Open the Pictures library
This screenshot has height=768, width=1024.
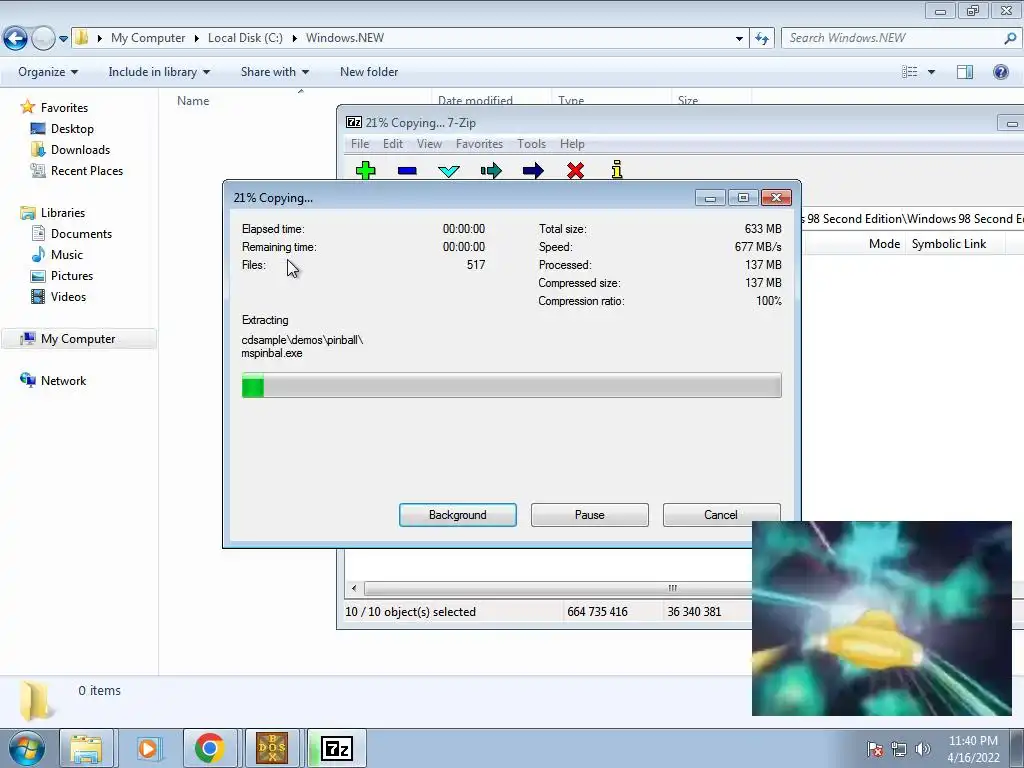(x=72, y=276)
